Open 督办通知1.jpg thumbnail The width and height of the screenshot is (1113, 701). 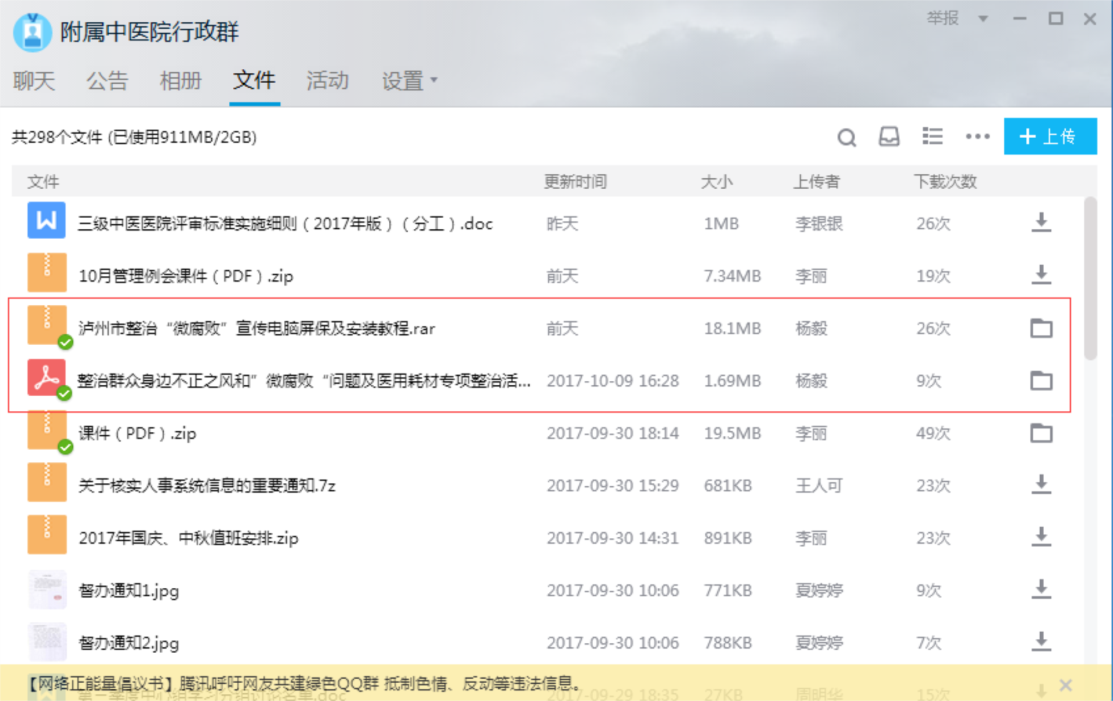pyautogui.click(x=46, y=590)
